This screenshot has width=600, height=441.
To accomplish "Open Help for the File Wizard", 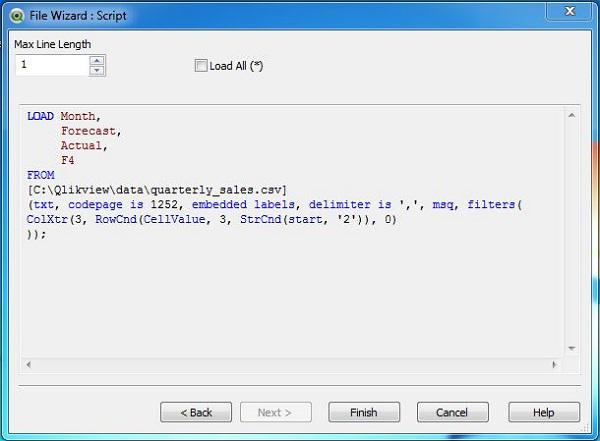I will 544,412.
